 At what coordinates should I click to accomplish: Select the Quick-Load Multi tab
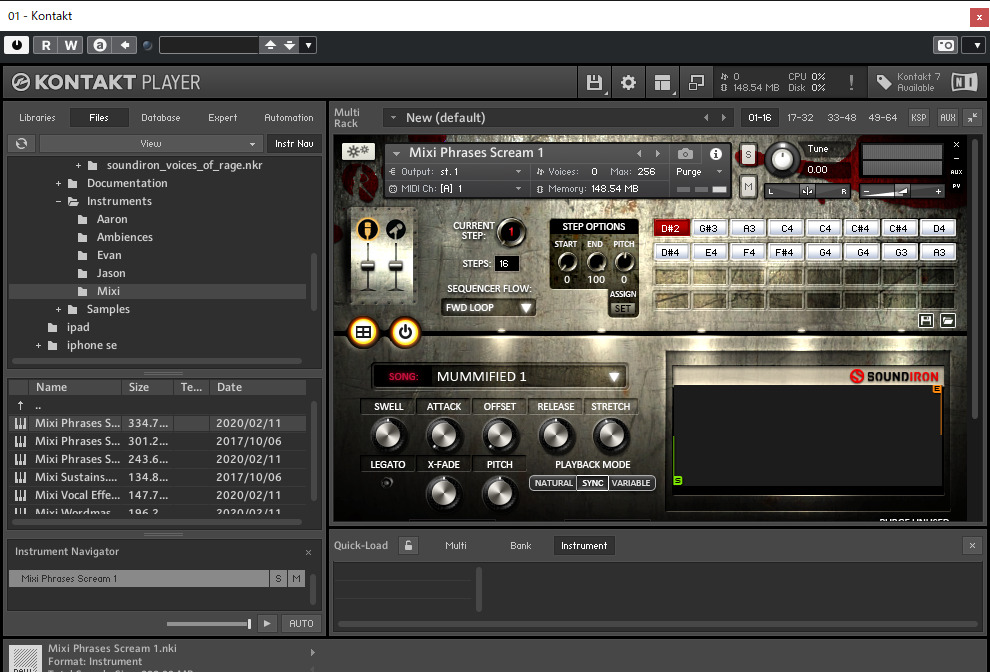(x=456, y=546)
